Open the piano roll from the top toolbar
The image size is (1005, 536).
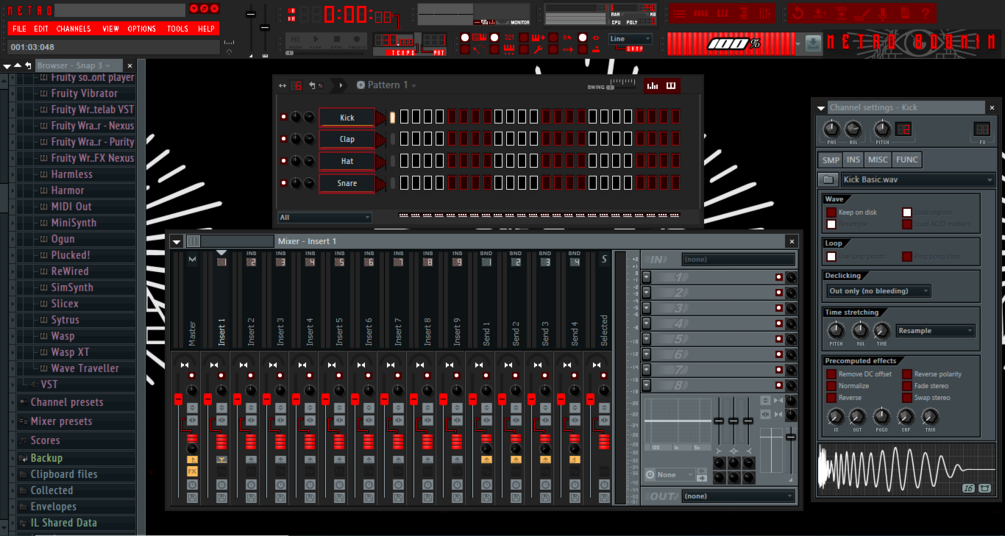pos(722,13)
